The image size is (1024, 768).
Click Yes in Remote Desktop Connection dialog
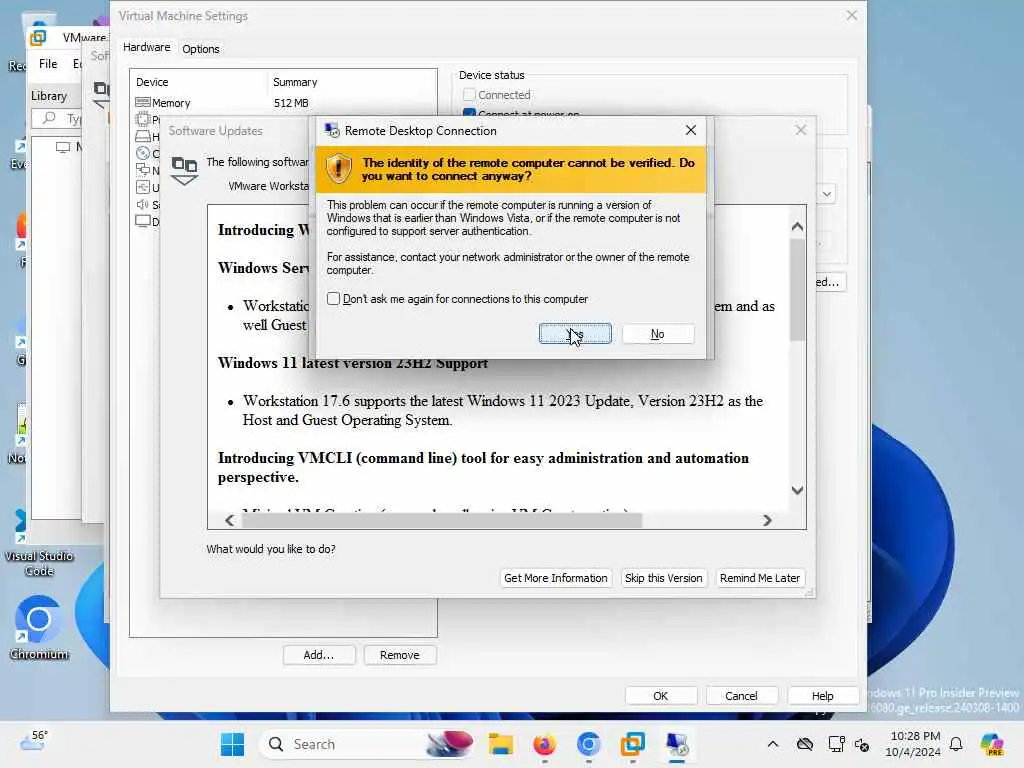pos(575,334)
